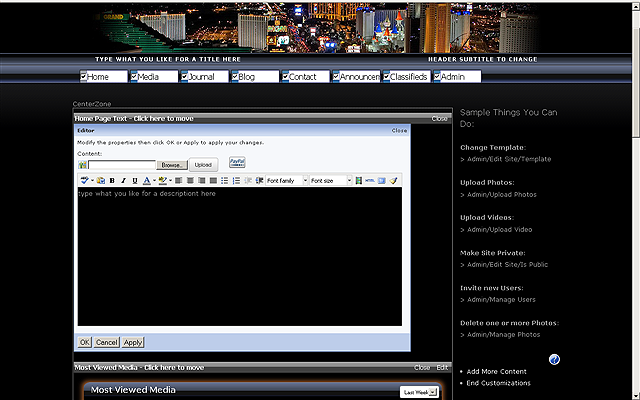Open the HTML source editor icon

click(369, 181)
